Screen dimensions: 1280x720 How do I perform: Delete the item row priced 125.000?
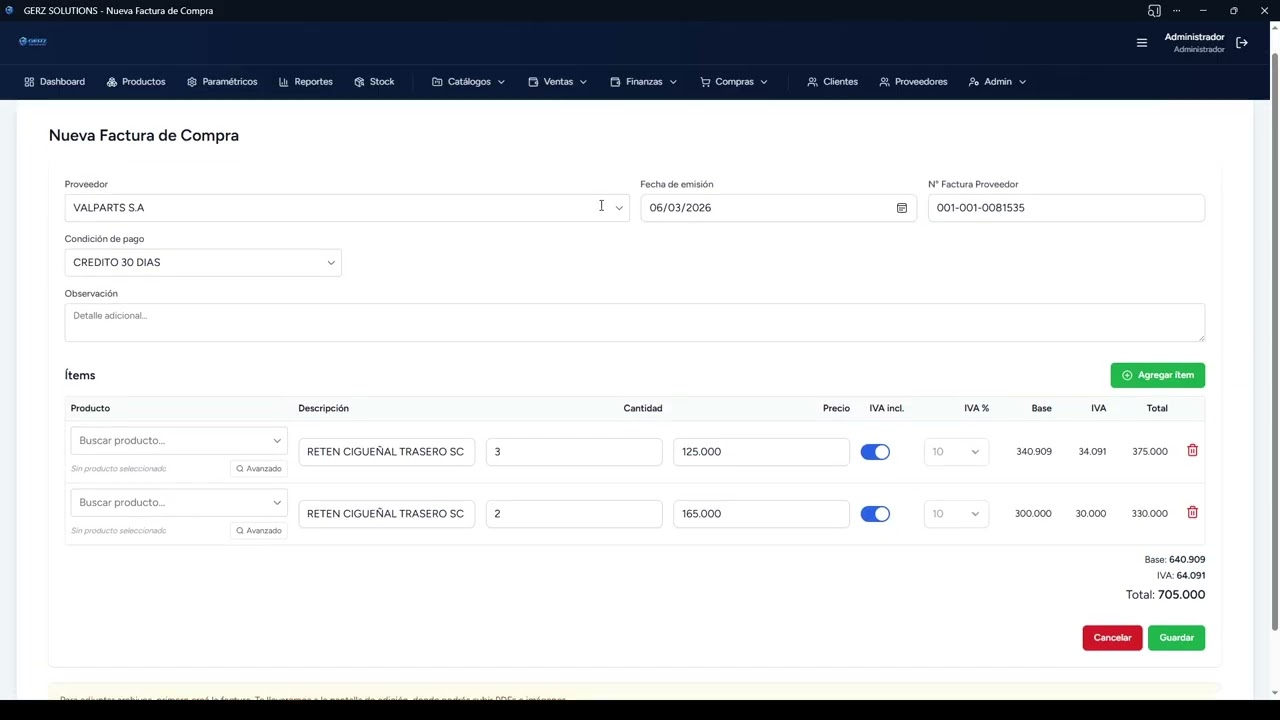pyautogui.click(x=1192, y=451)
